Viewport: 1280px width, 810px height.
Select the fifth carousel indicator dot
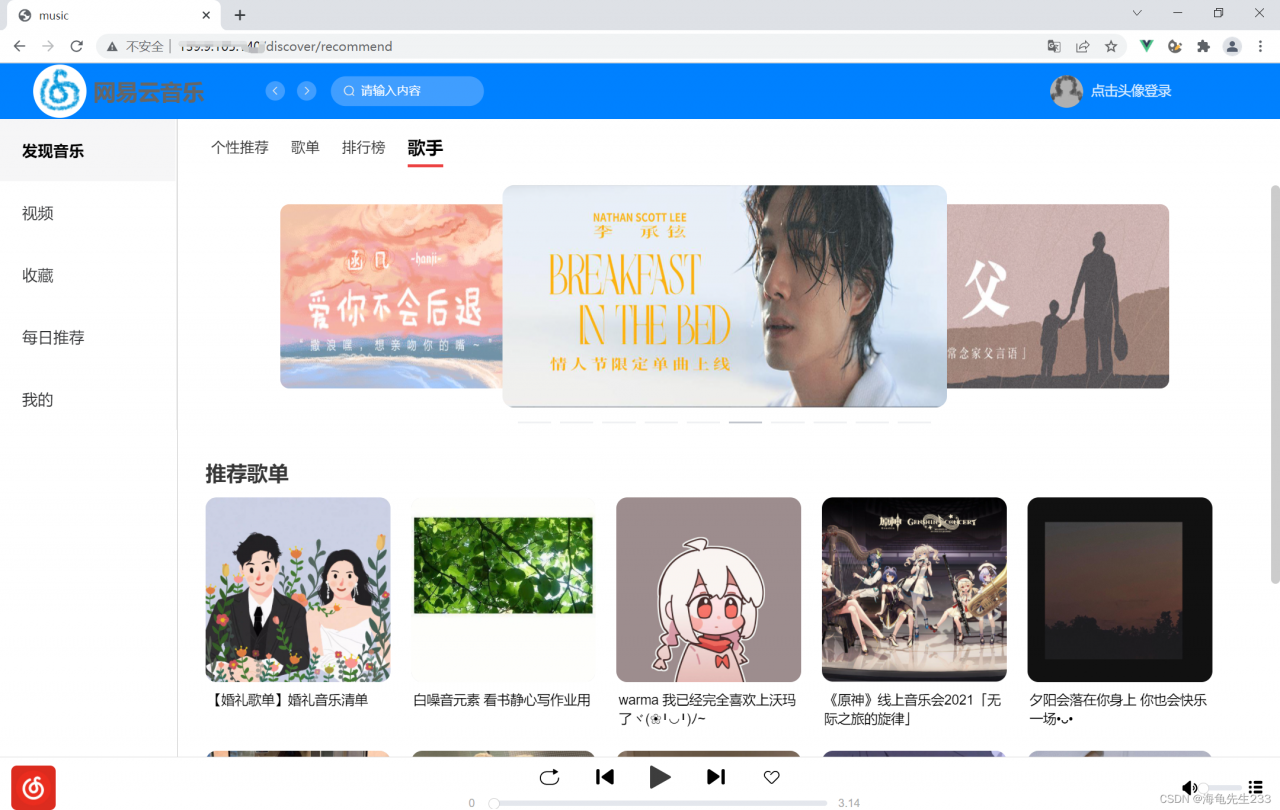[x=703, y=421]
